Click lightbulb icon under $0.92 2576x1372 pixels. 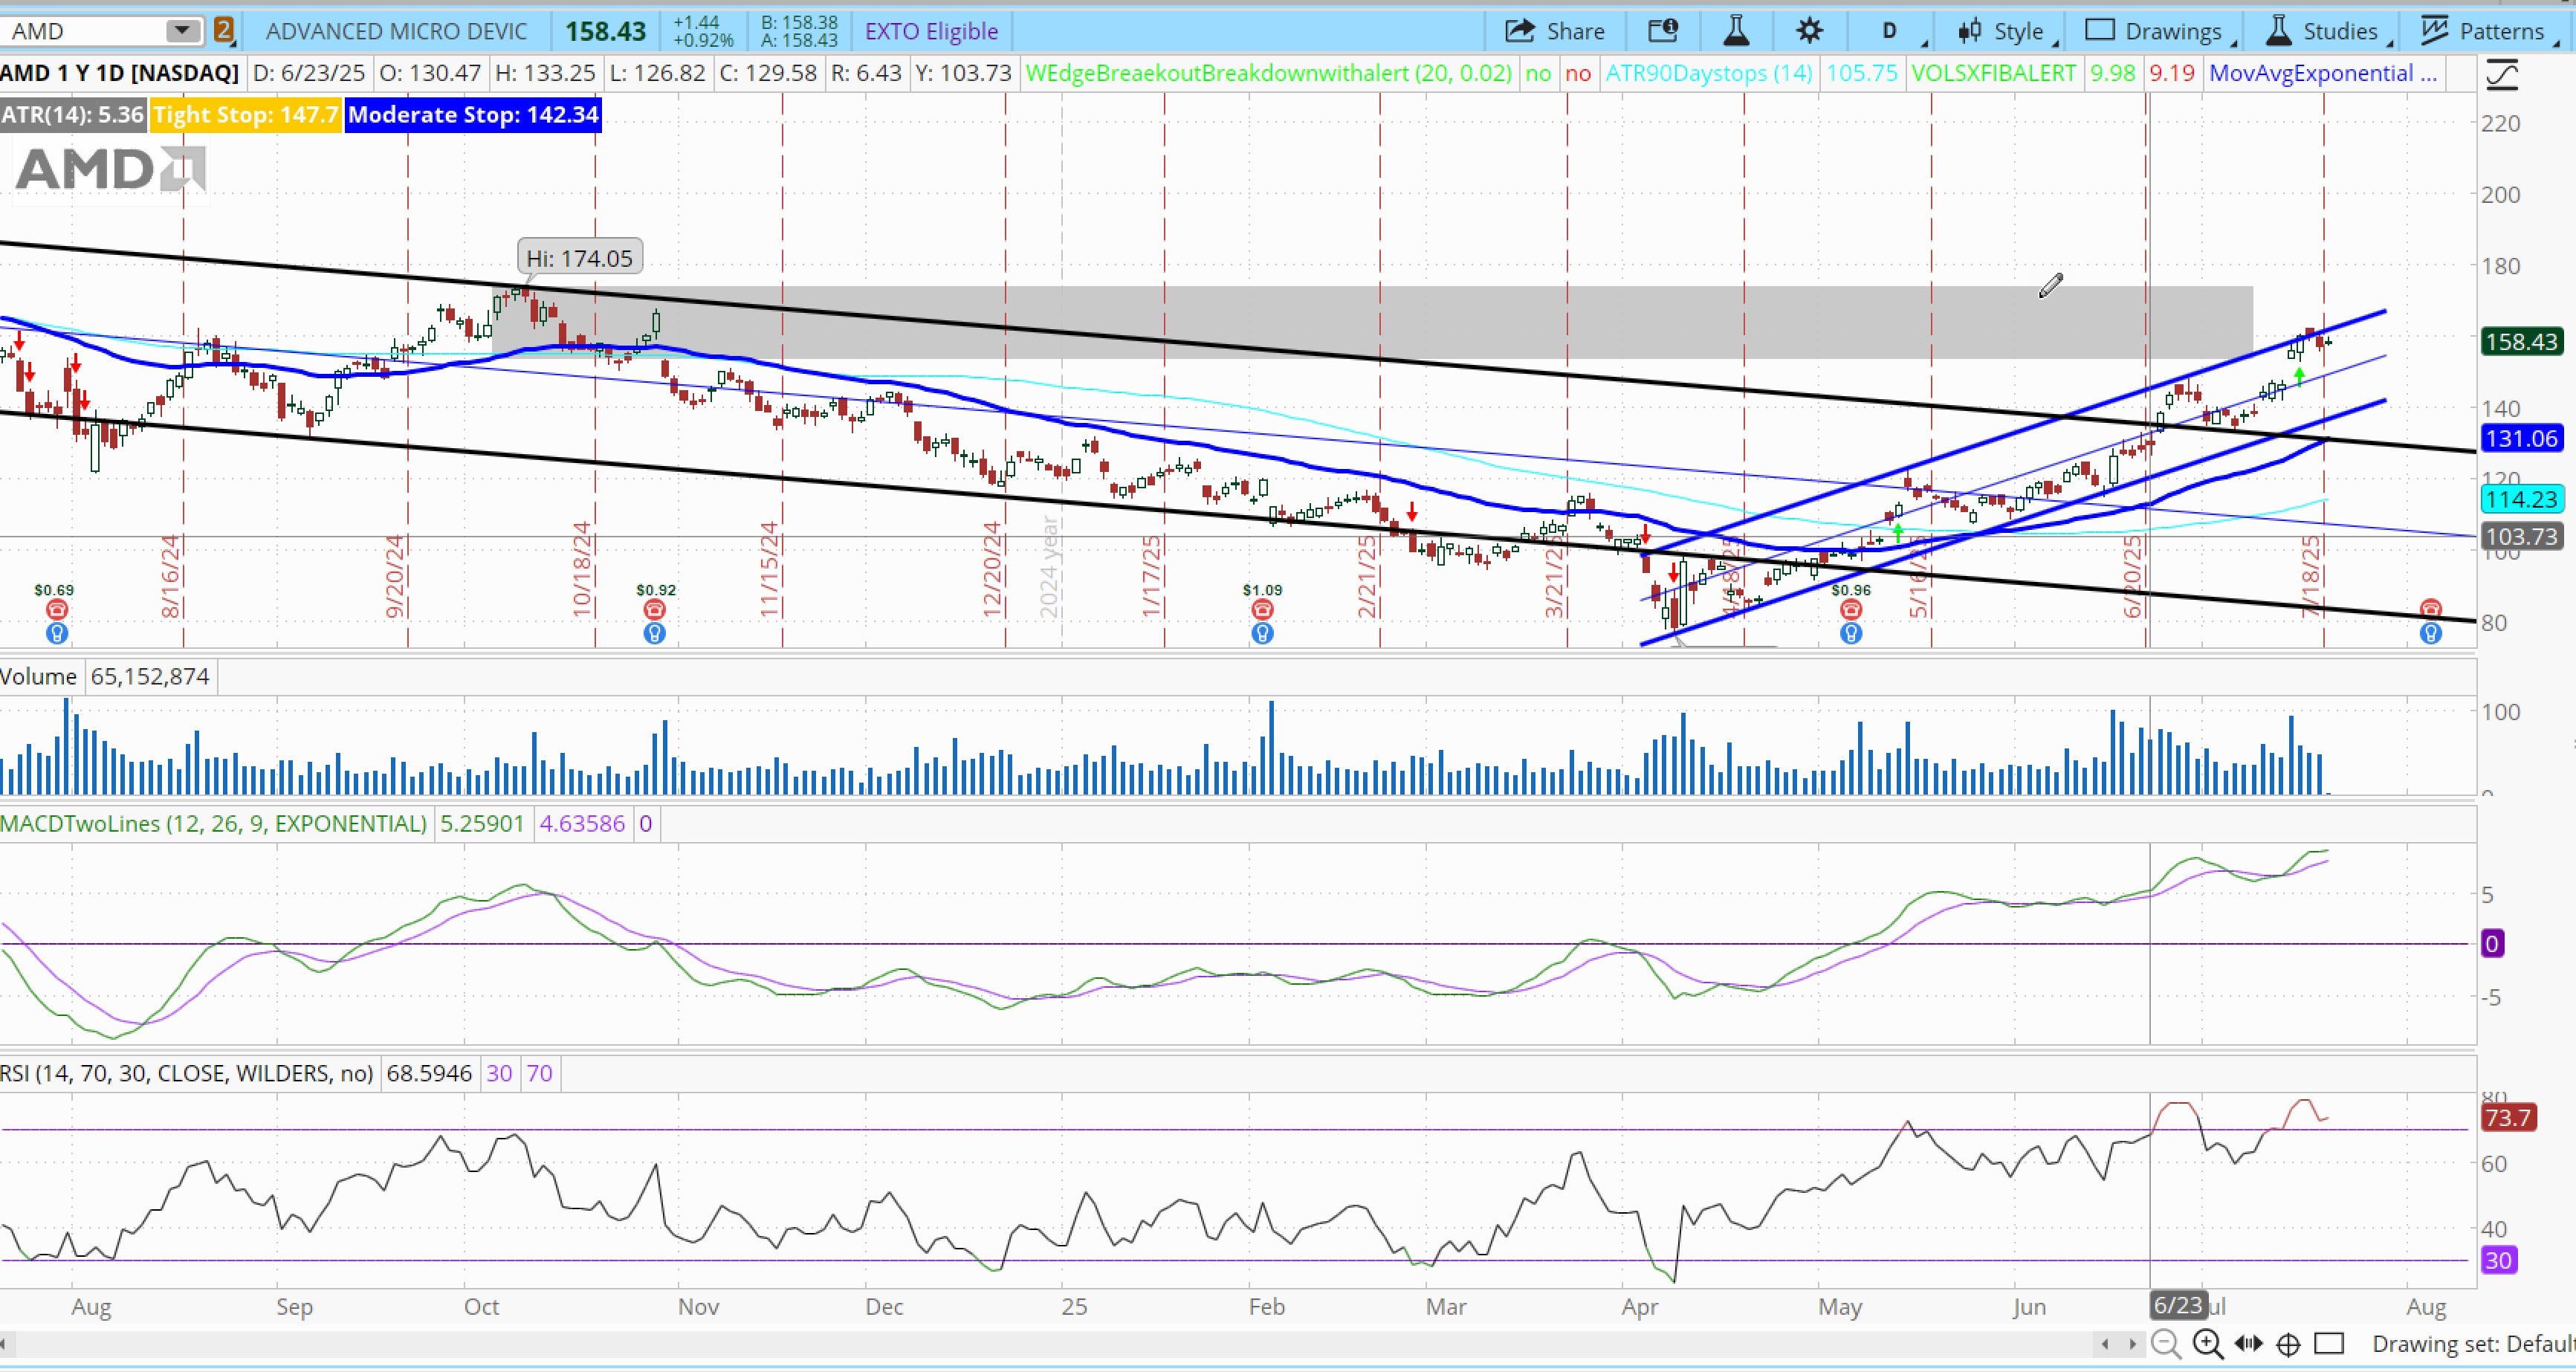(x=654, y=632)
